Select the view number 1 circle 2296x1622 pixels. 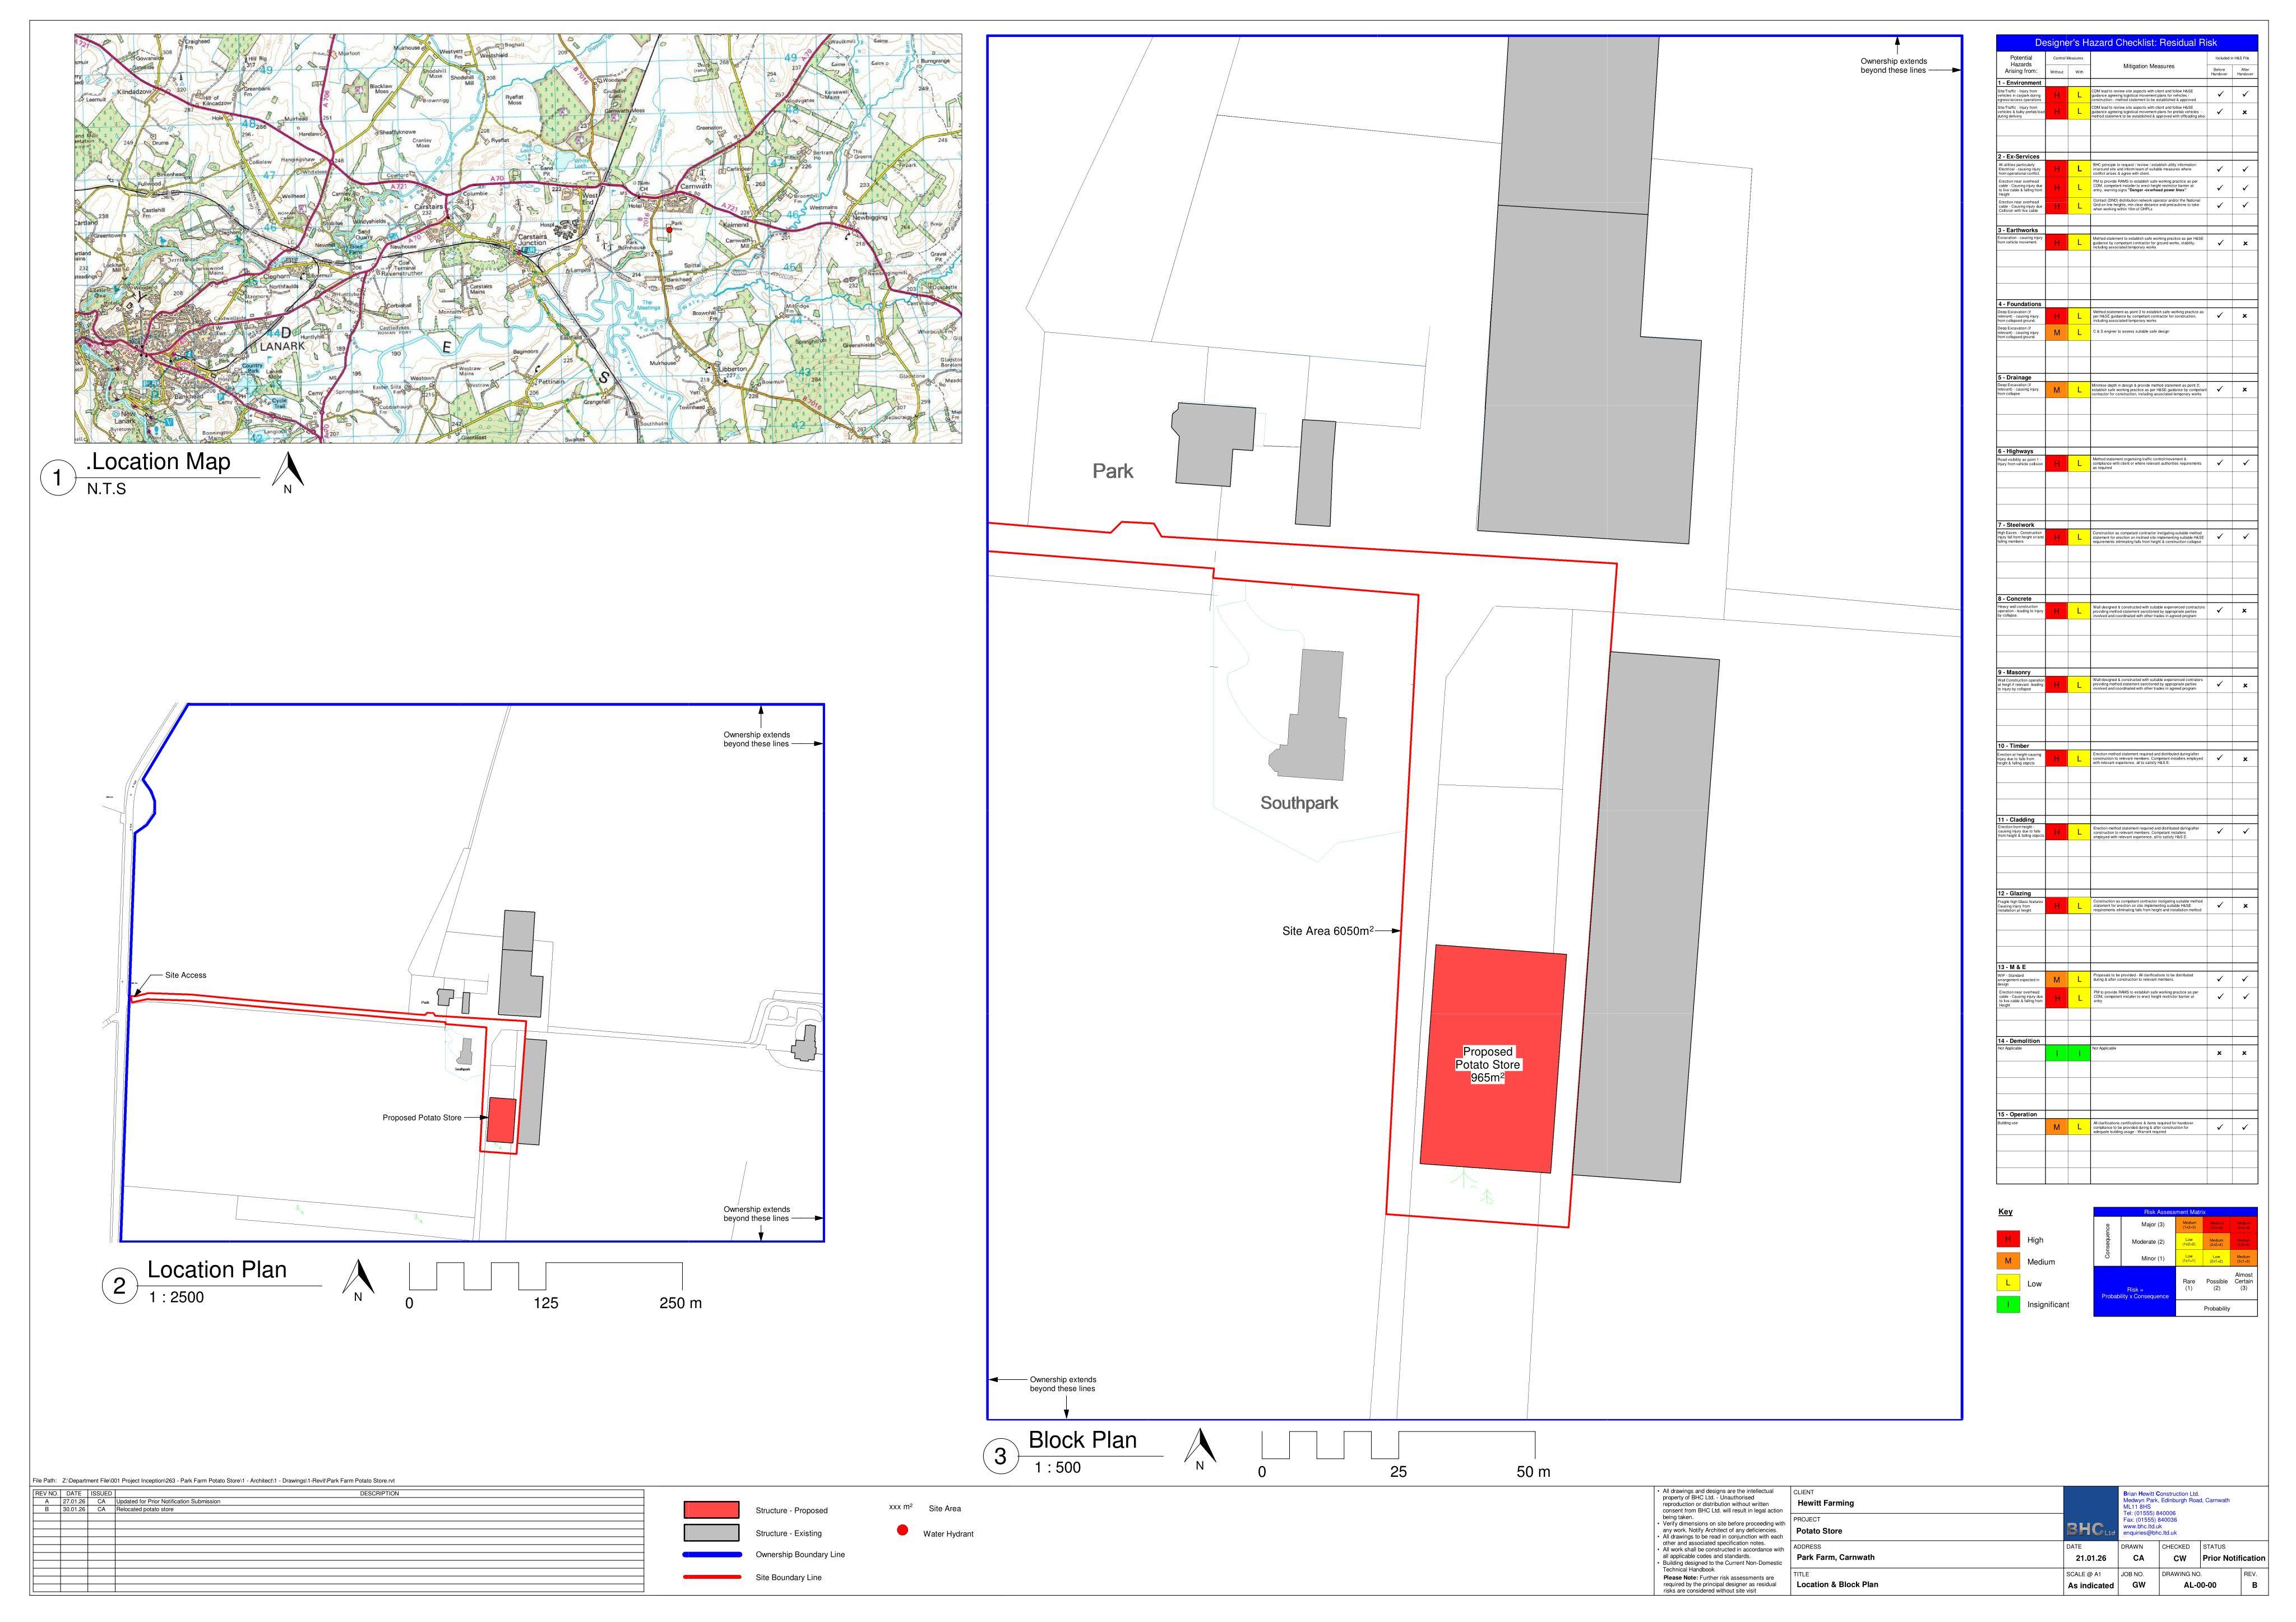tap(57, 478)
